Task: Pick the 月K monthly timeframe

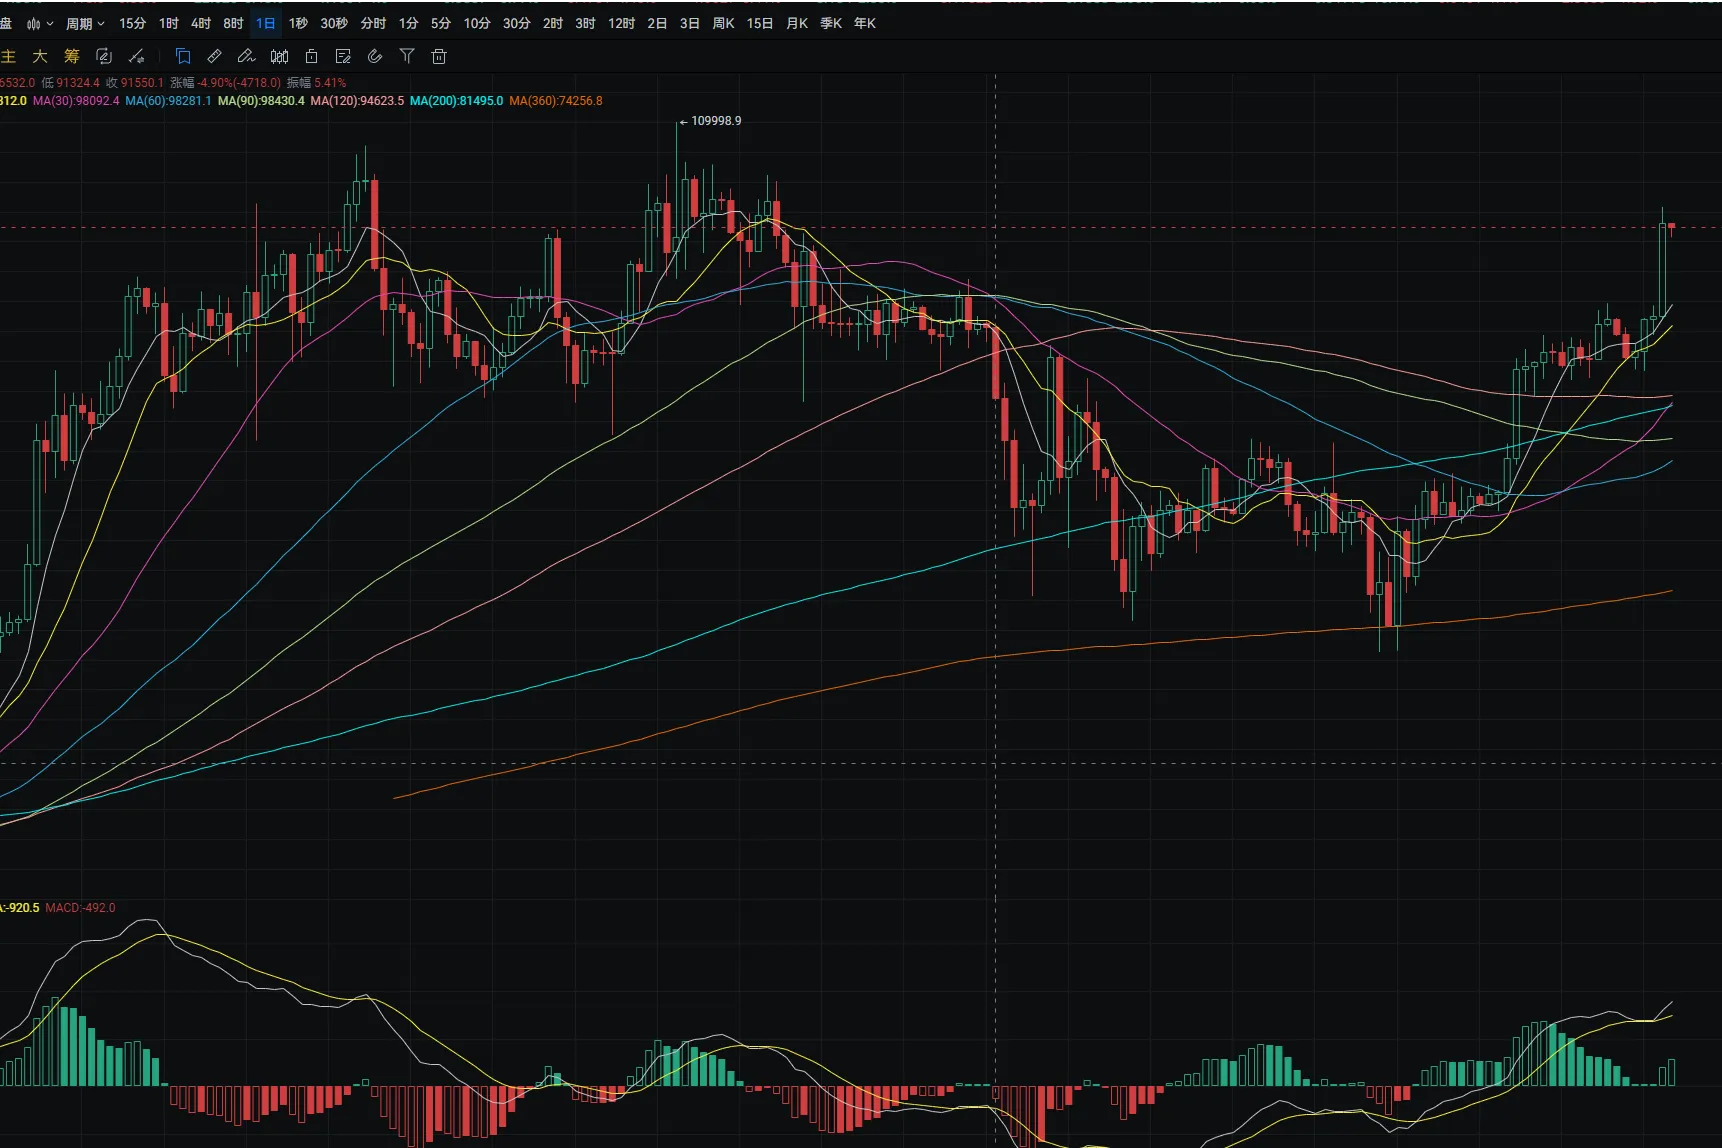Action: pyautogui.click(x=797, y=23)
